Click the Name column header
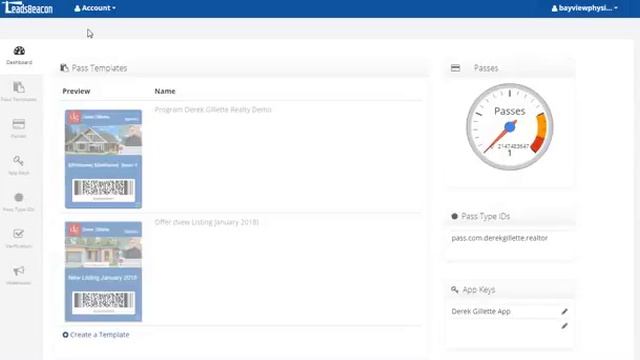 tap(165, 91)
